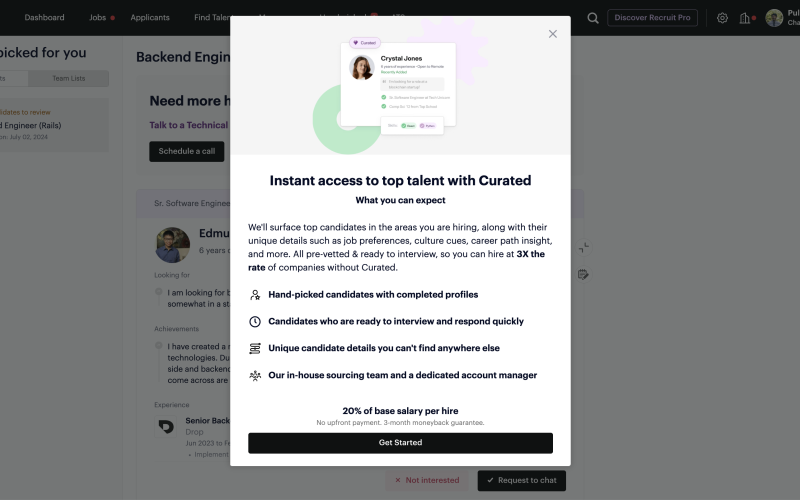
Task: Open the settings gear icon
Action: (x=722, y=18)
